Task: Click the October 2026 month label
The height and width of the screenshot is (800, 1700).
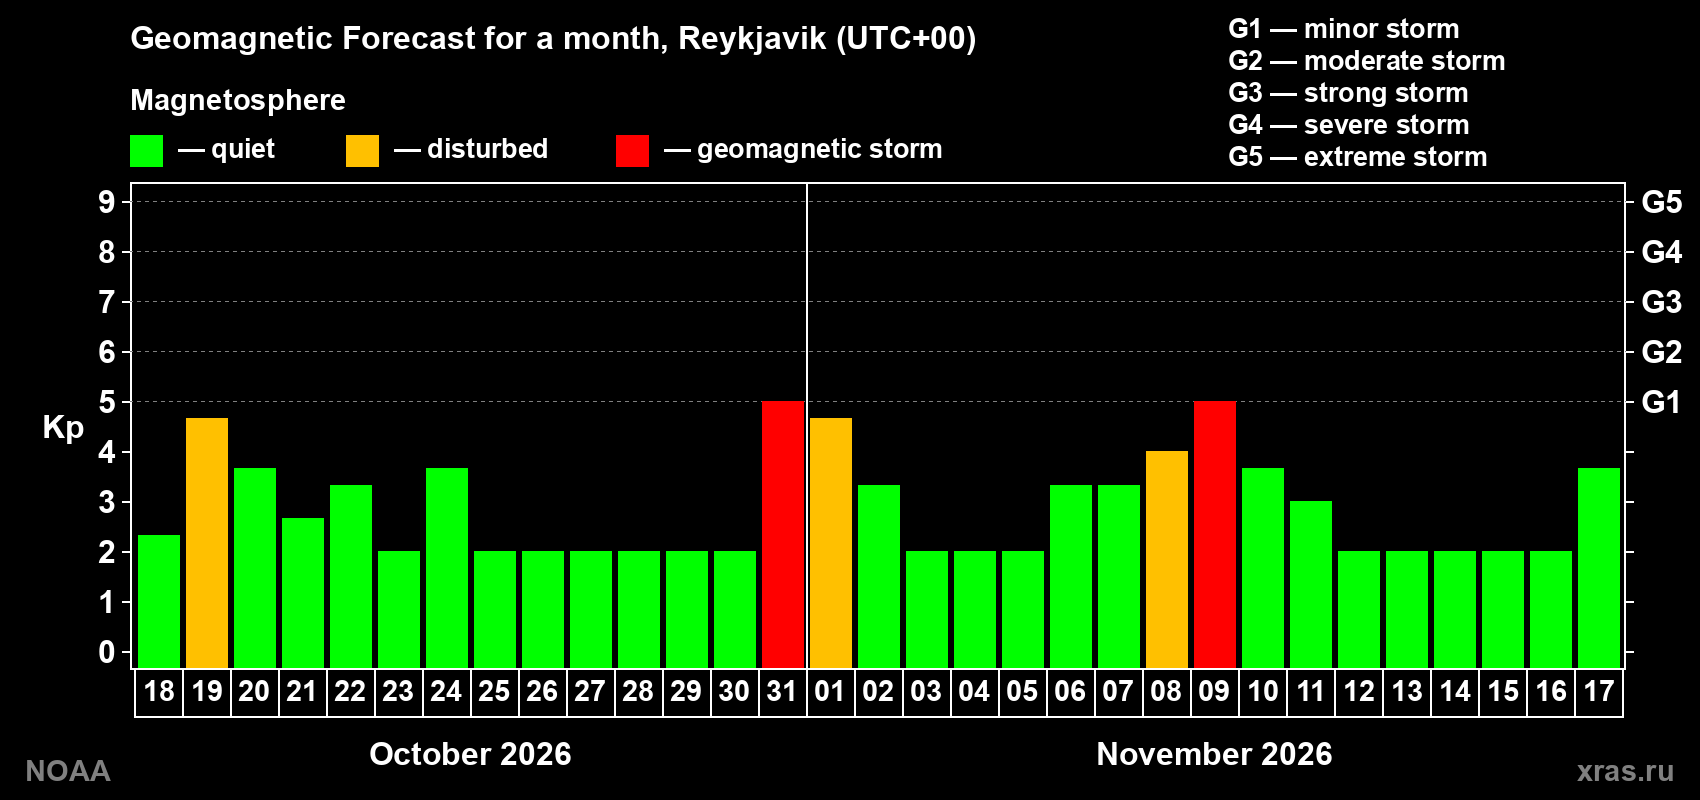Action: [470, 754]
